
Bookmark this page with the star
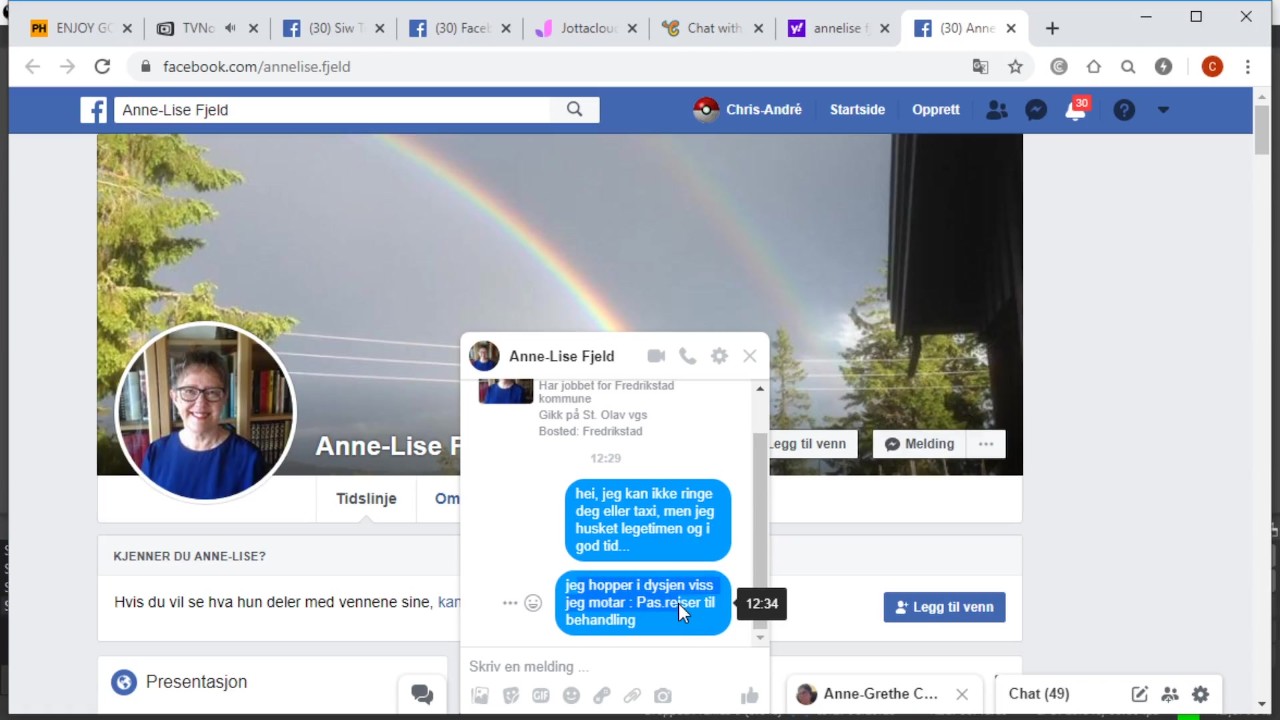tap(1015, 67)
